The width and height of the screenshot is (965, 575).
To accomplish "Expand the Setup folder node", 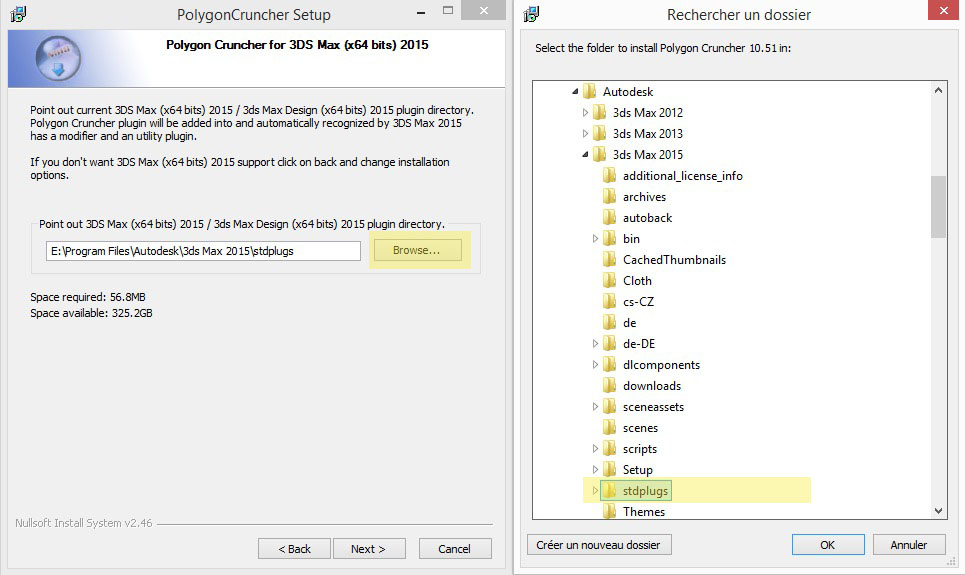I will click(x=595, y=470).
